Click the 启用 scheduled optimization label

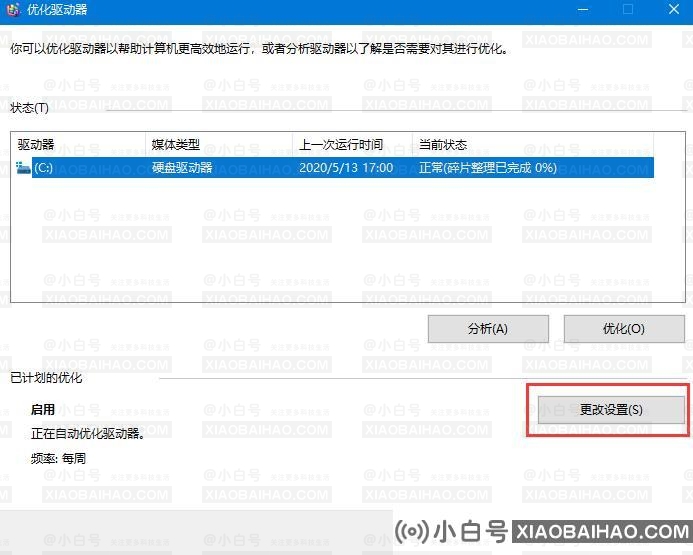pos(43,410)
